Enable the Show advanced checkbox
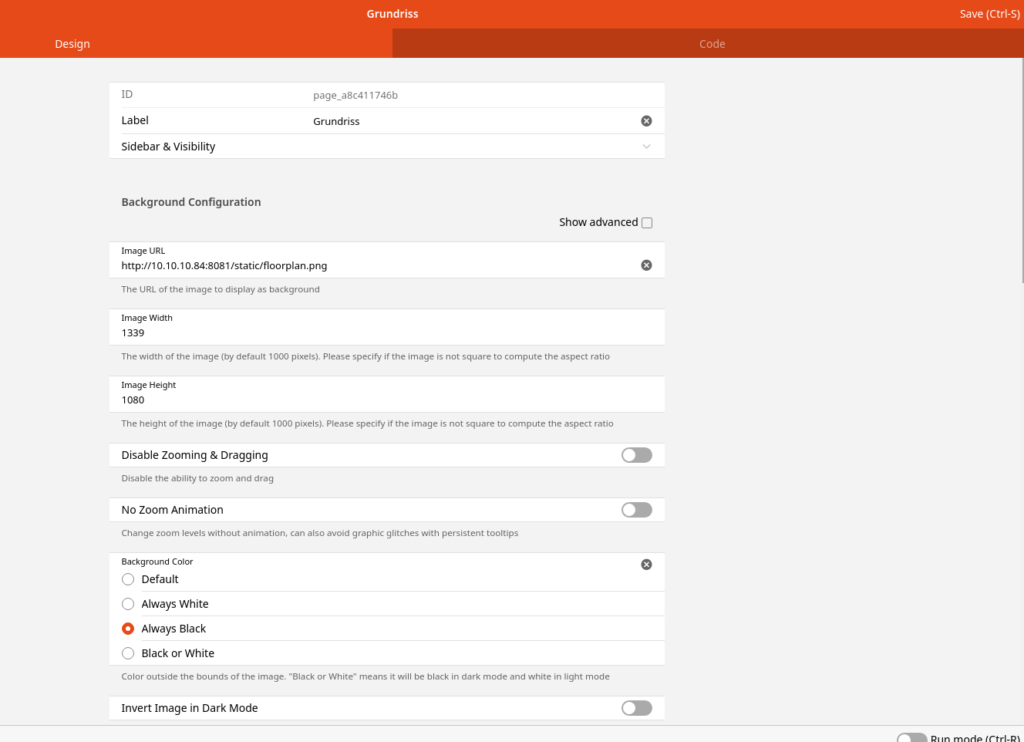1024x742 pixels. [647, 223]
